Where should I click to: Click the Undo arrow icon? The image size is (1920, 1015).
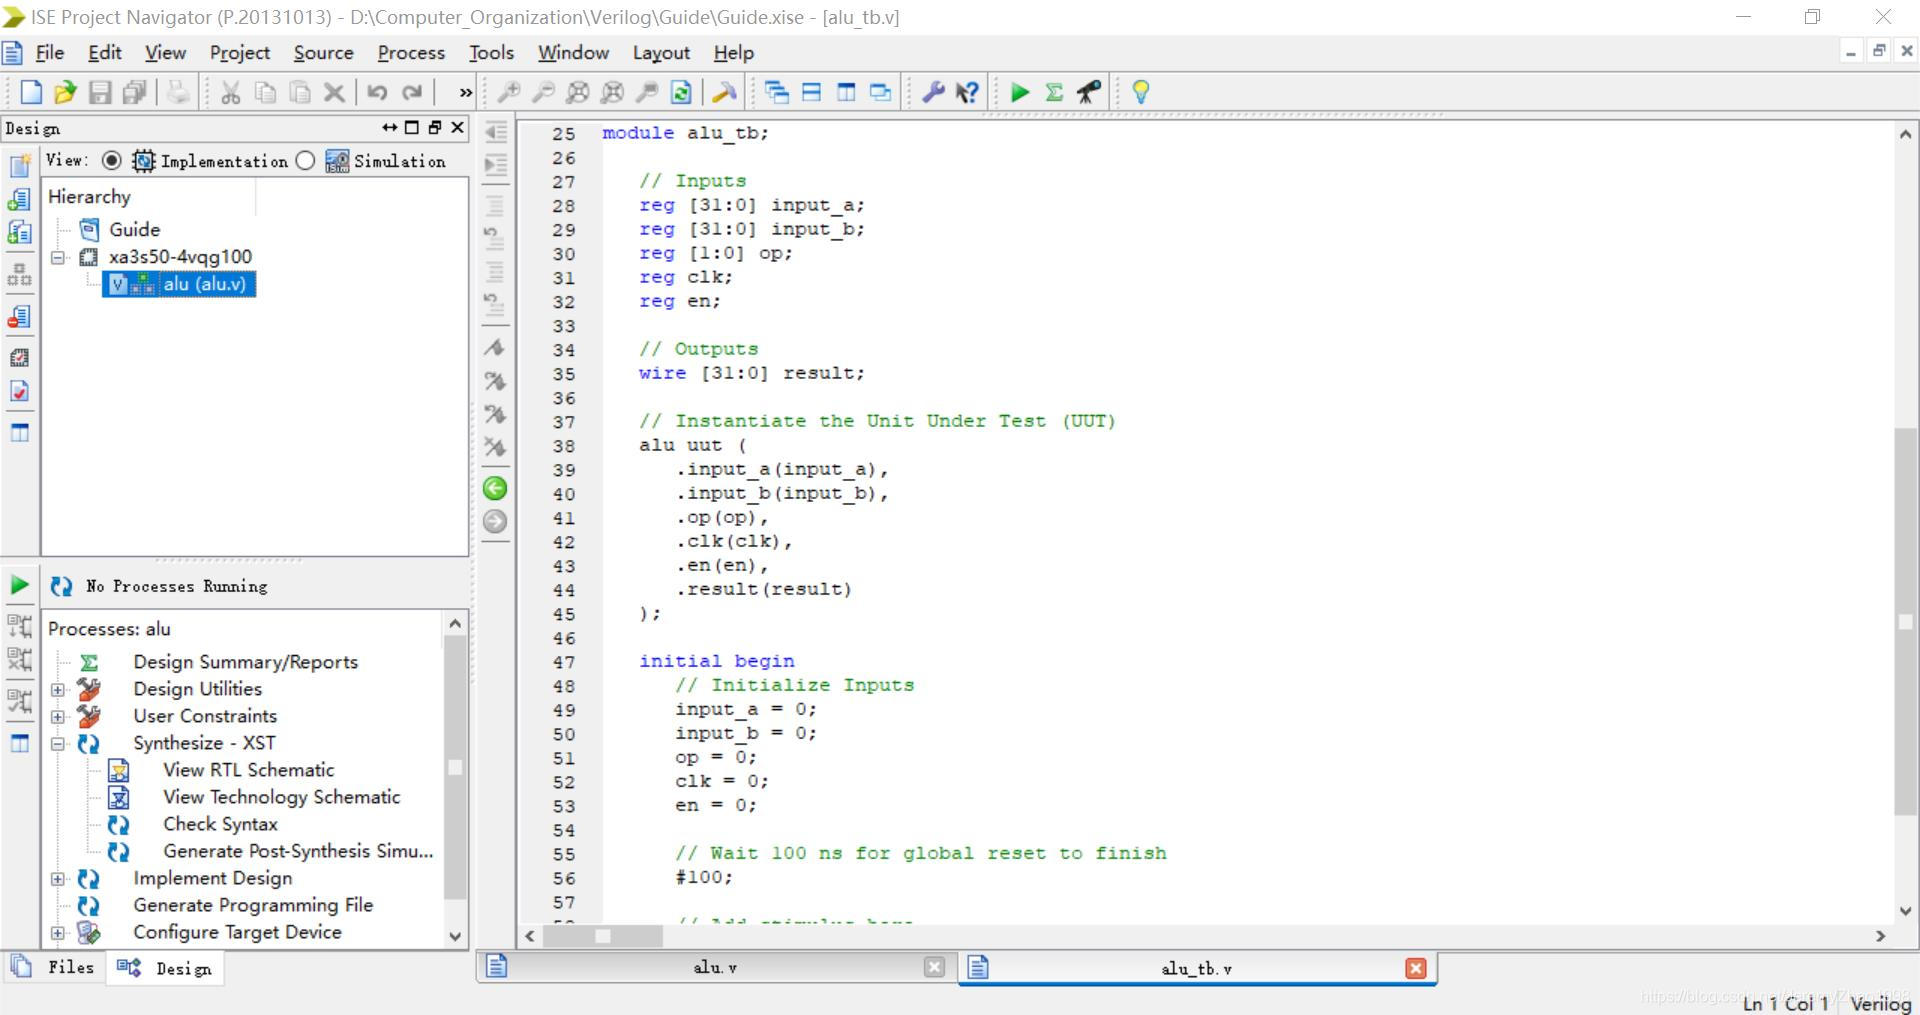[377, 92]
